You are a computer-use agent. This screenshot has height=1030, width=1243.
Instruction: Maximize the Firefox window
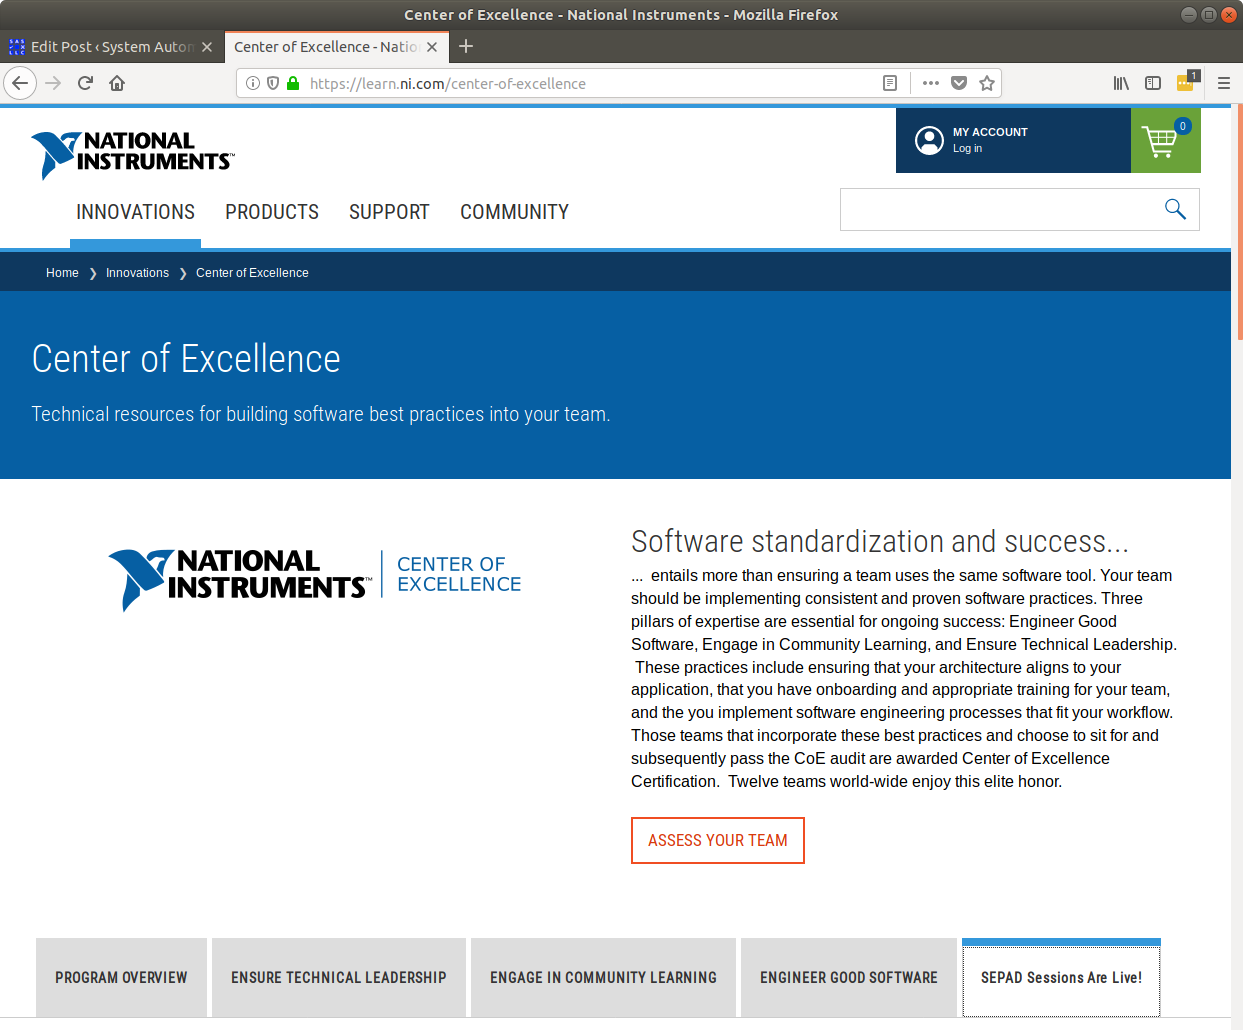(x=1209, y=14)
